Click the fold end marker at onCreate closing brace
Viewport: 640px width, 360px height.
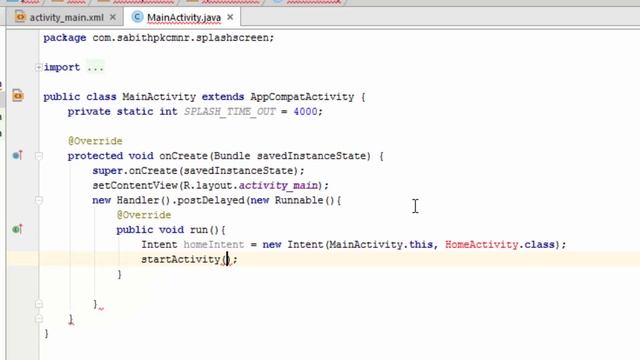(x=39, y=319)
